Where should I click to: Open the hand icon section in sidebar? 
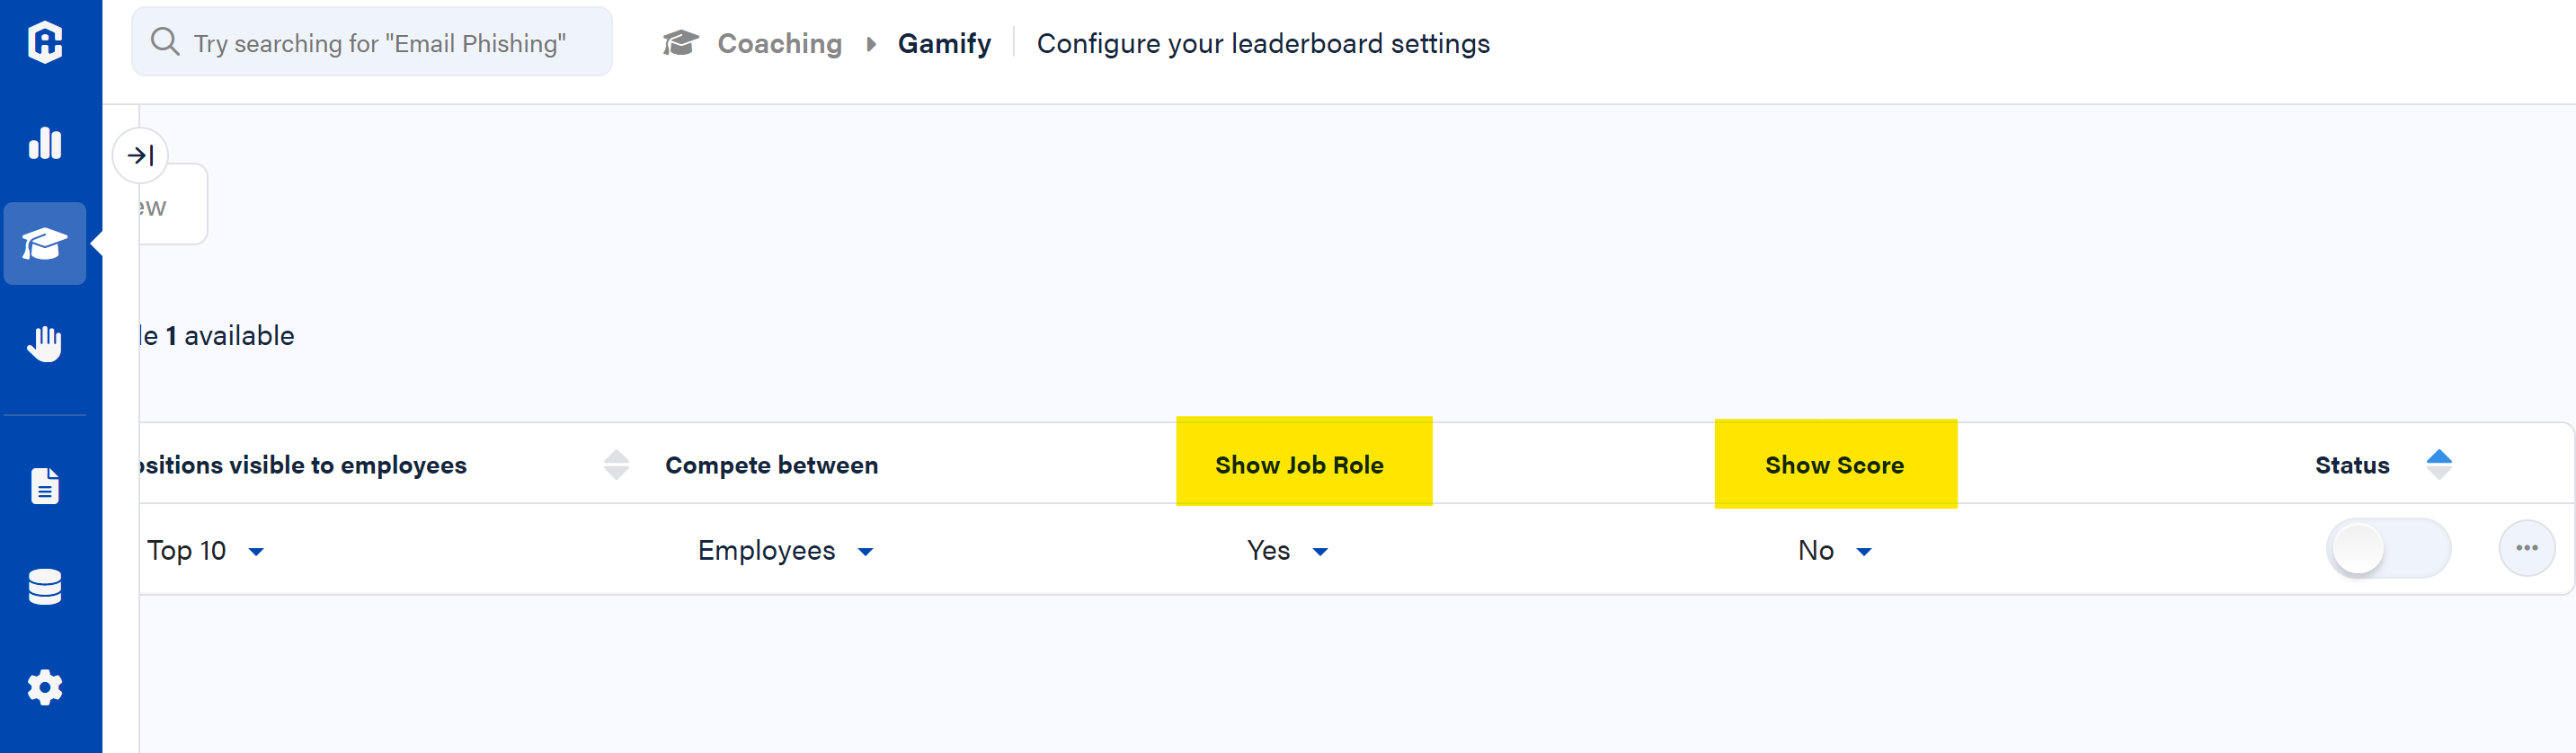pyautogui.click(x=45, y=343)
